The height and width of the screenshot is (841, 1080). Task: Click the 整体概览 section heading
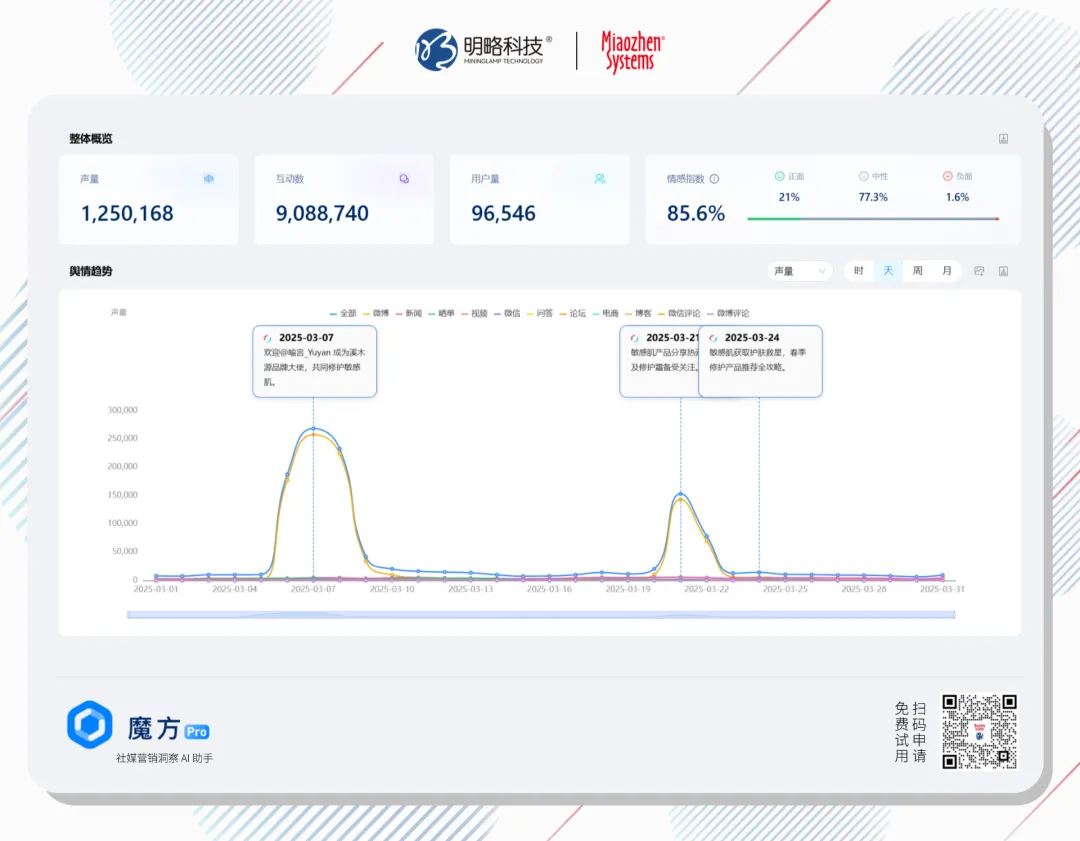point(90,138)
